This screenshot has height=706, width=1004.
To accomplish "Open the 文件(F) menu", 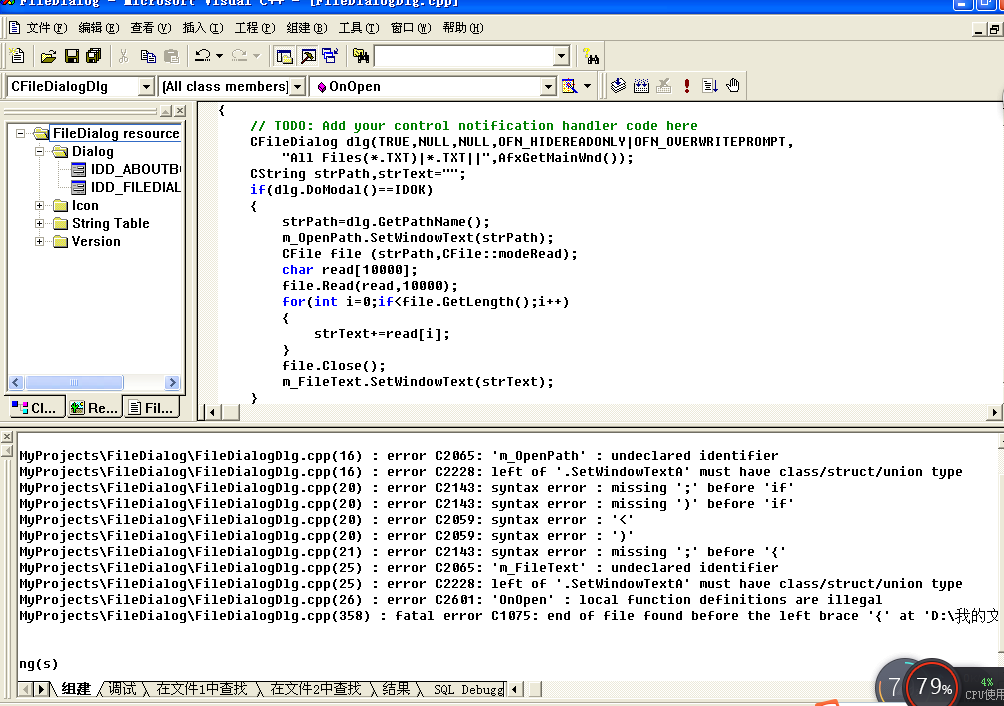I will click(x=46, y=28).
